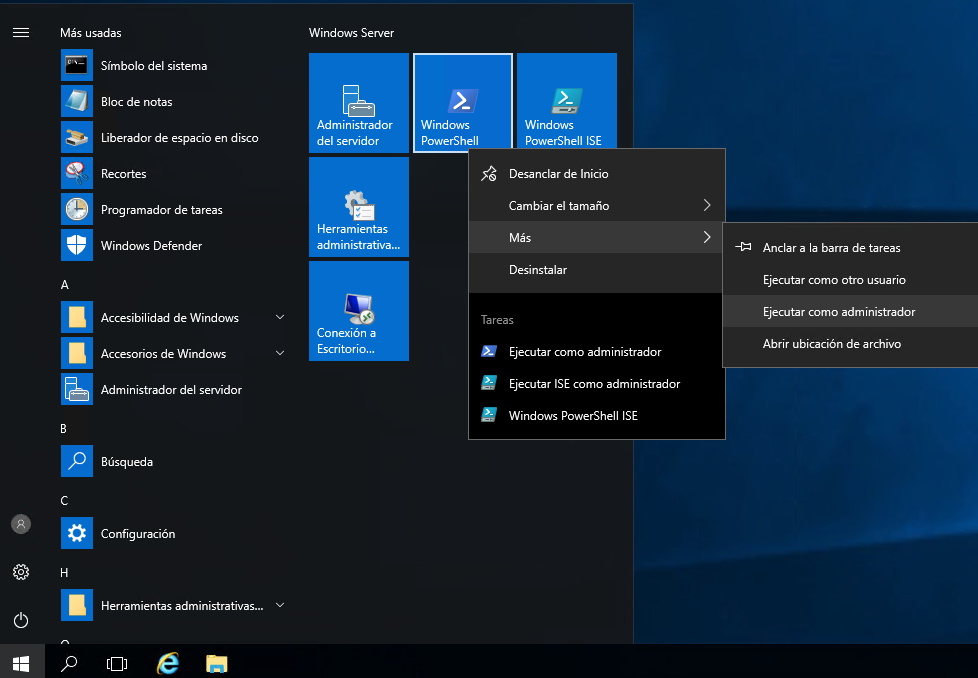Open Búsqueda magnifier icon in app list
Viewport: 978px width, 678px height.
pos(77,462)
